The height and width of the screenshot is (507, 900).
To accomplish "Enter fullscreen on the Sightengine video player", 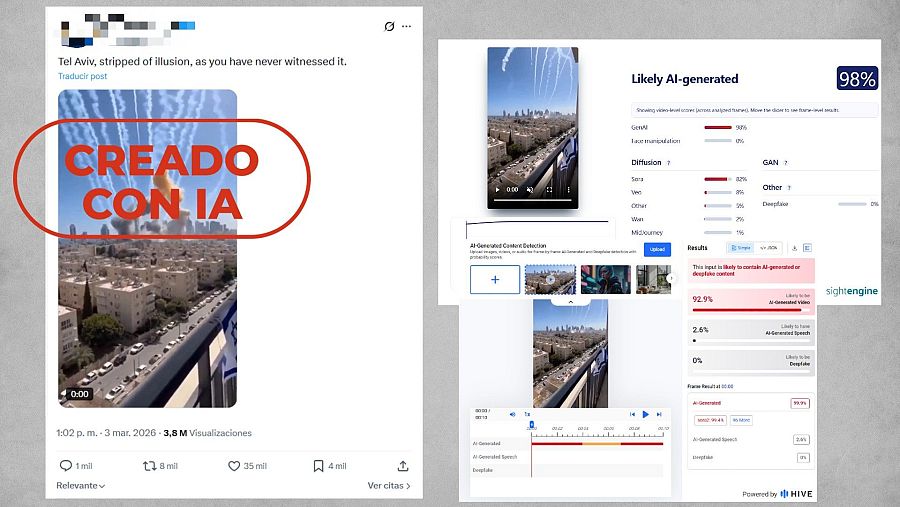I will [549, 189].
